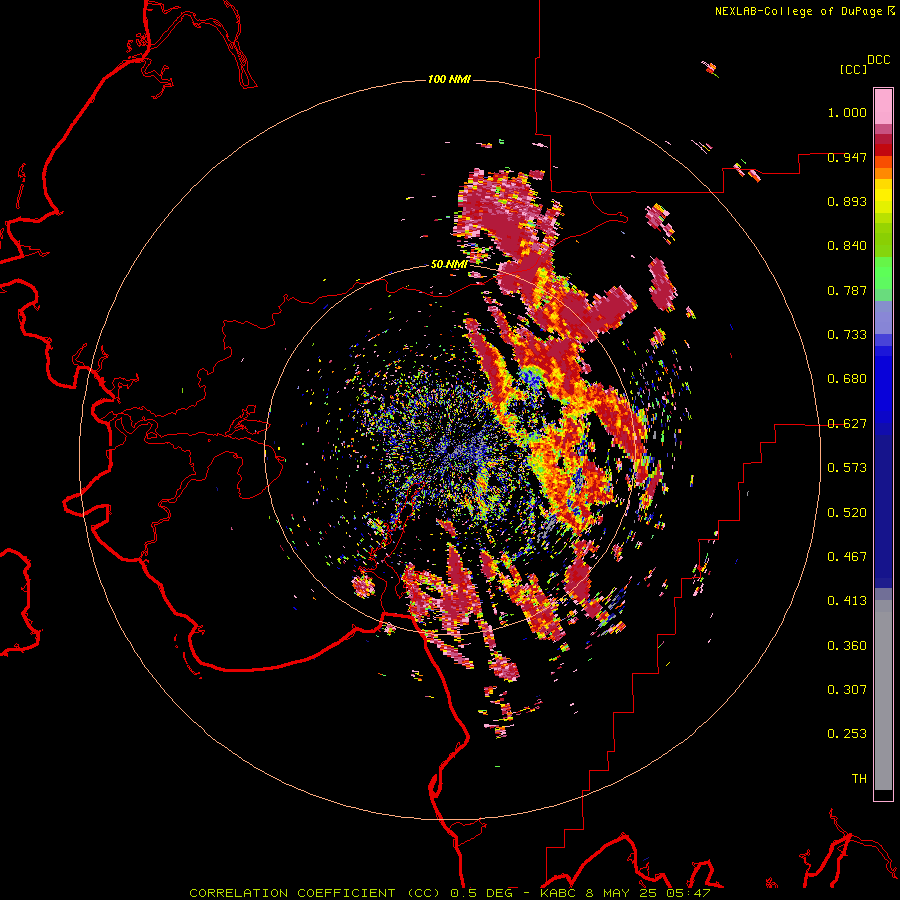Pick the gray legend color near 0.307
This screenshot has height=900, width=900.
point(883,695)
